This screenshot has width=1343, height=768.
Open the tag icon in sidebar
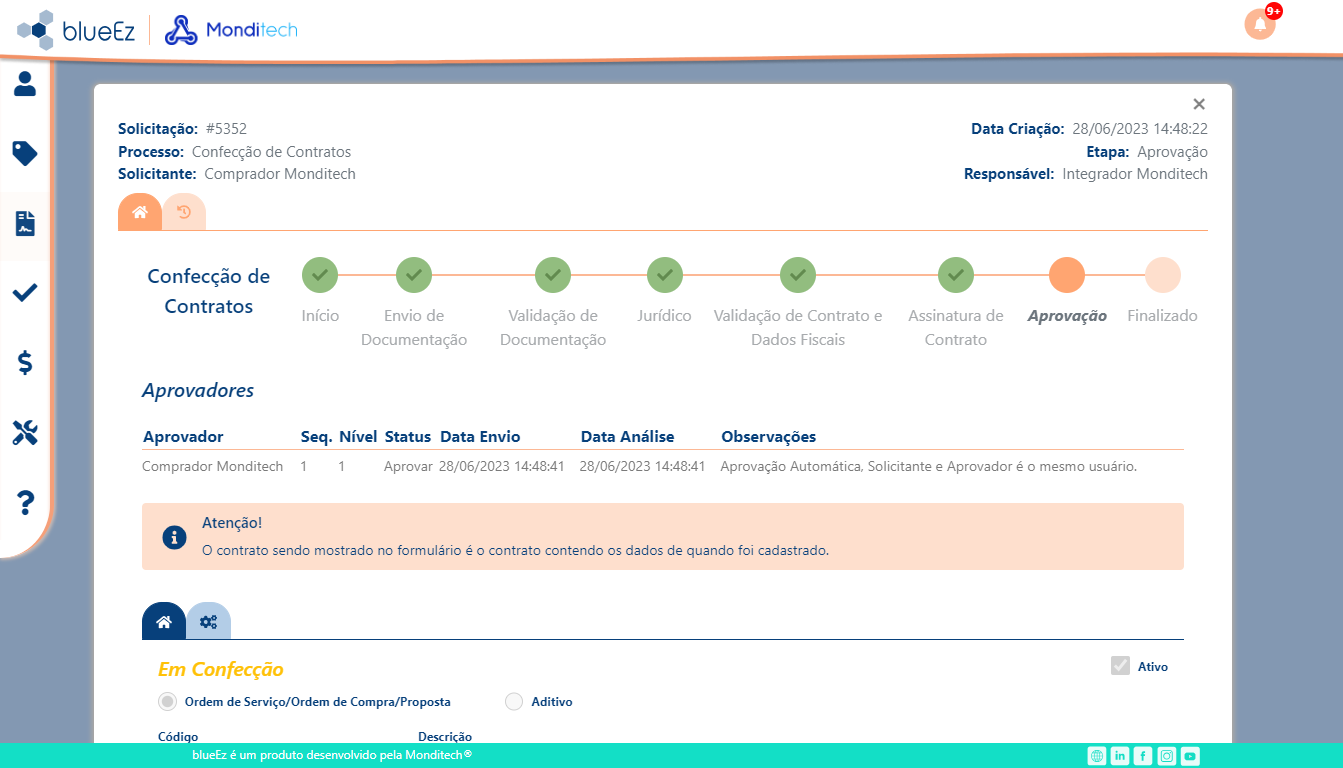pyautogui.click(x=25, y=153)
